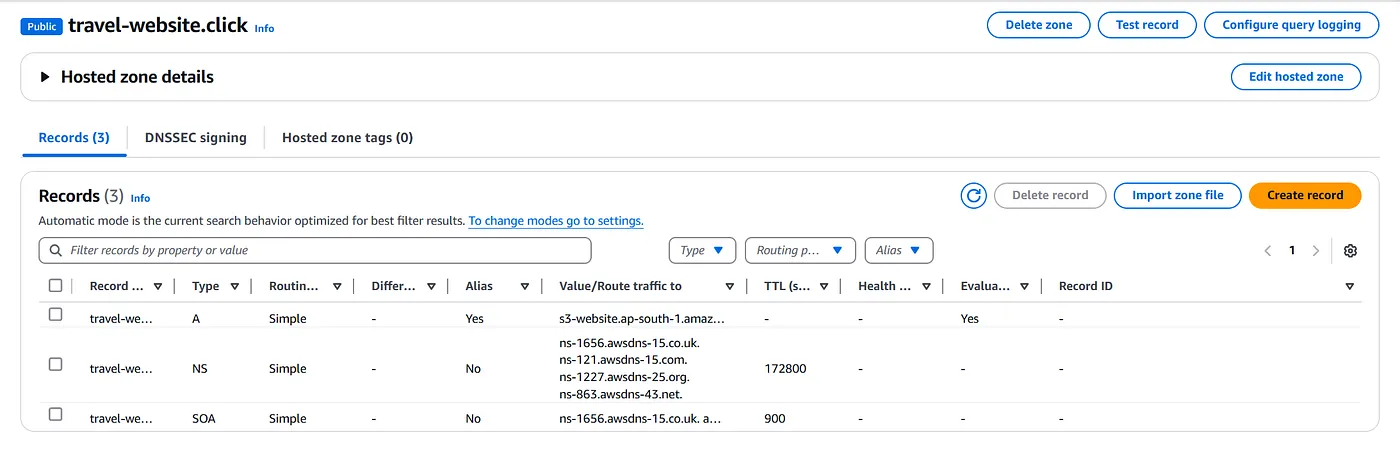The image size is (1400, 456).
Task: Switch to Hosted zone tags tab
Action: [x=347, y=138]
